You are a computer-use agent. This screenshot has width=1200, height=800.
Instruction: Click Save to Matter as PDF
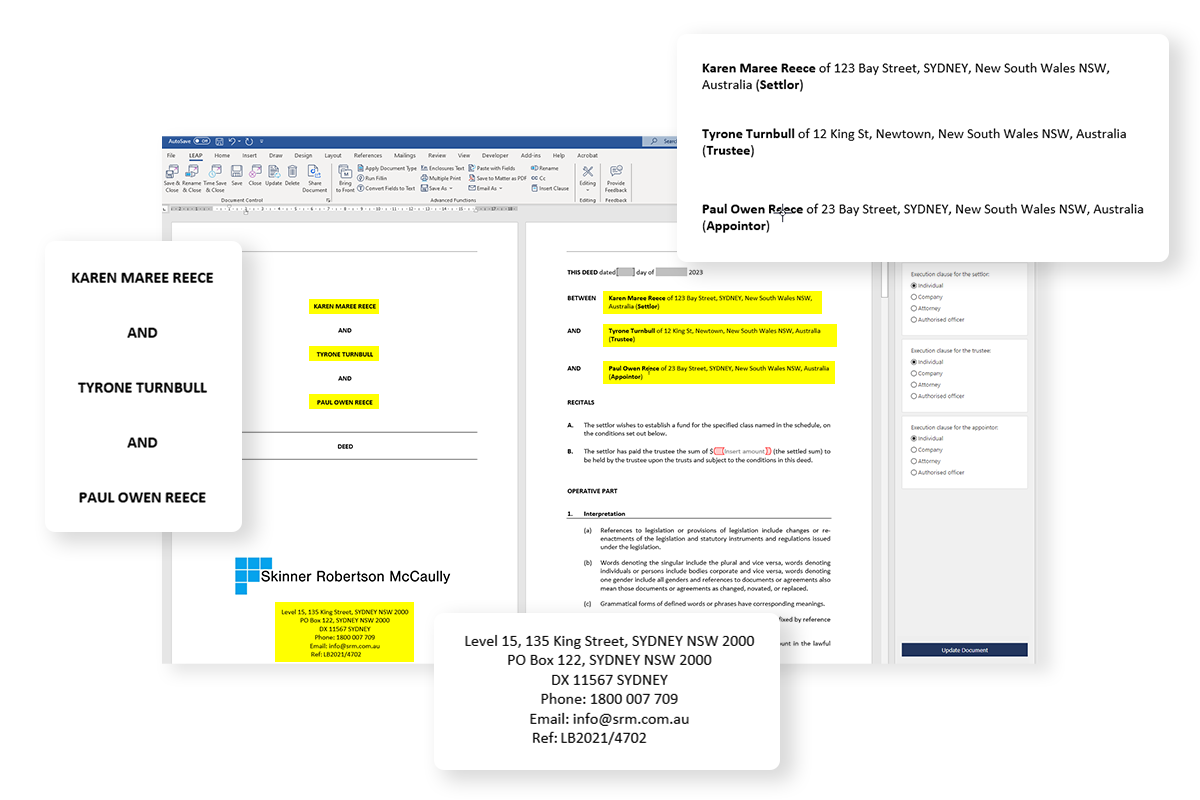point(497,178)
